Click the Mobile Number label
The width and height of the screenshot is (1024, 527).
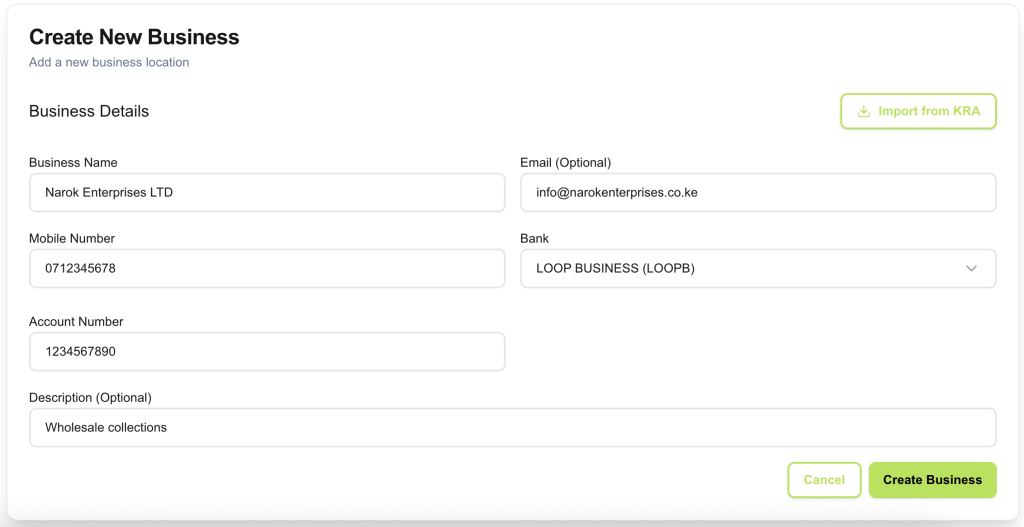(72, 238)
